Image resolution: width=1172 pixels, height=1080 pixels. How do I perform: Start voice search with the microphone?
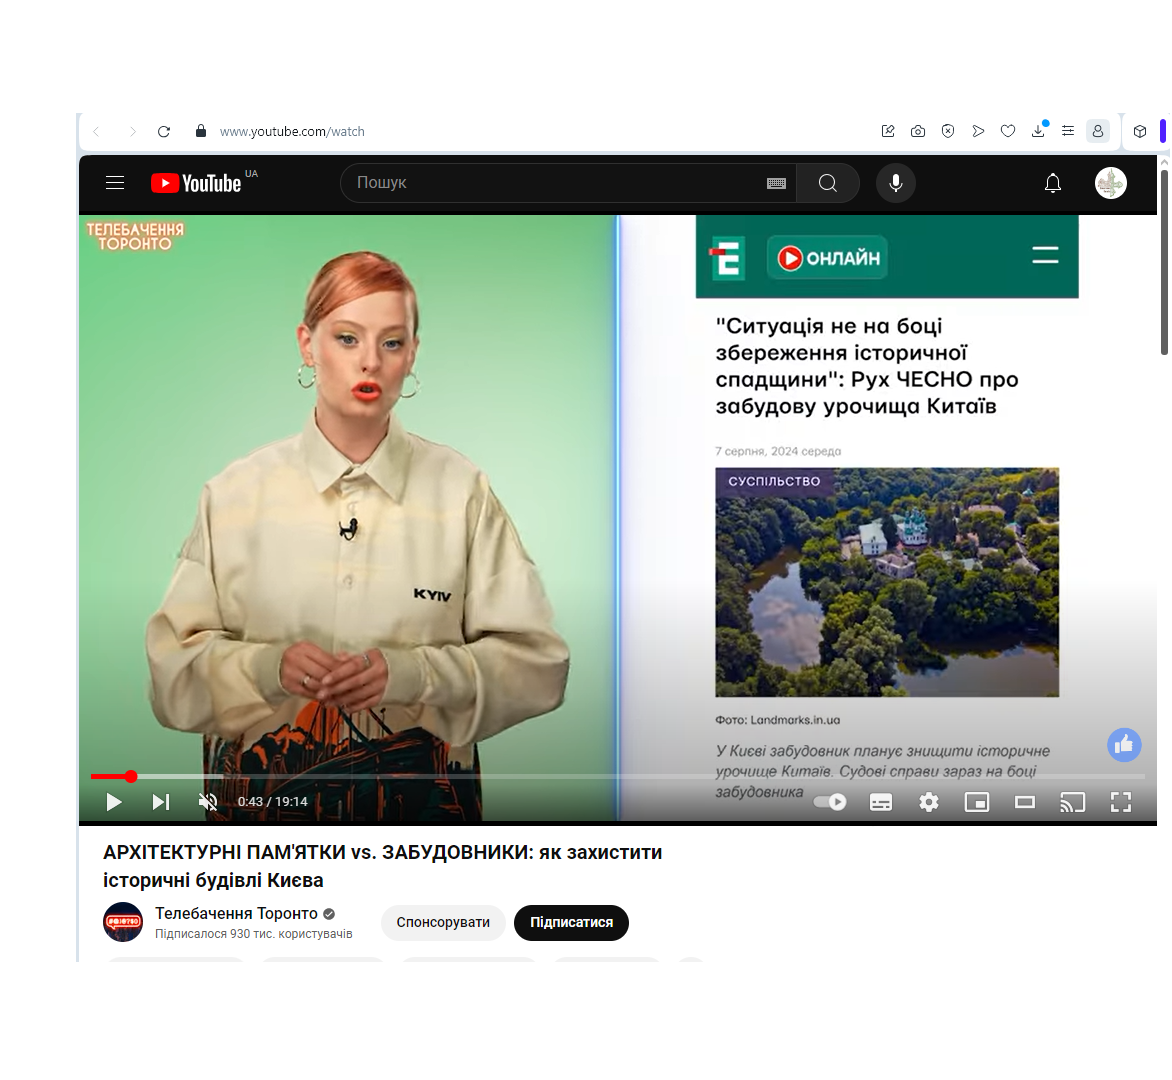tap(895, 183)
